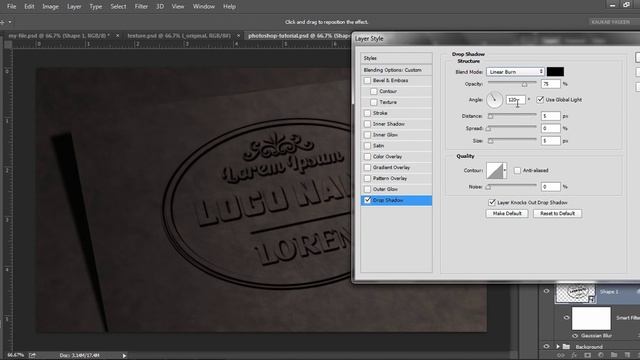
Task: Click the status bar export icon
Action: [32, 355]
